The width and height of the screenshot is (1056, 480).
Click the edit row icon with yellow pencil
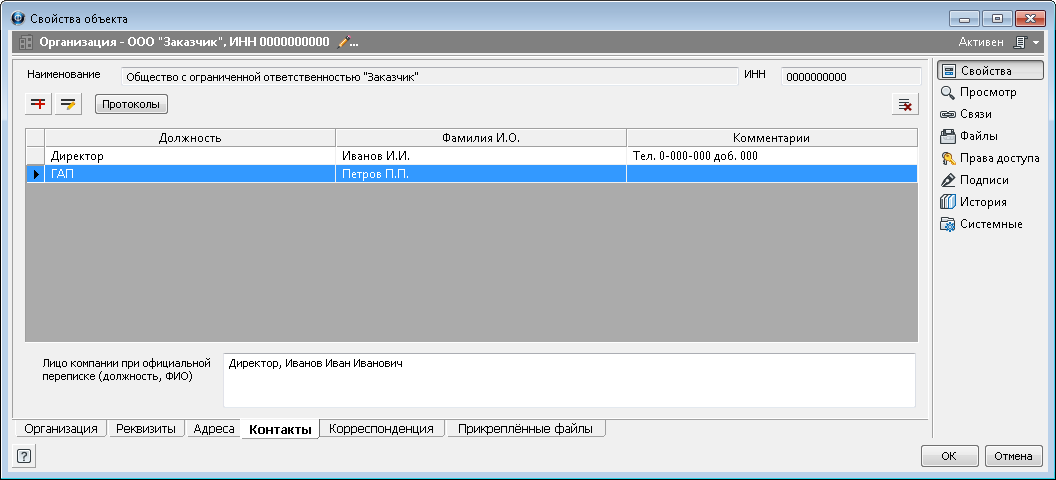pos(68,104)
